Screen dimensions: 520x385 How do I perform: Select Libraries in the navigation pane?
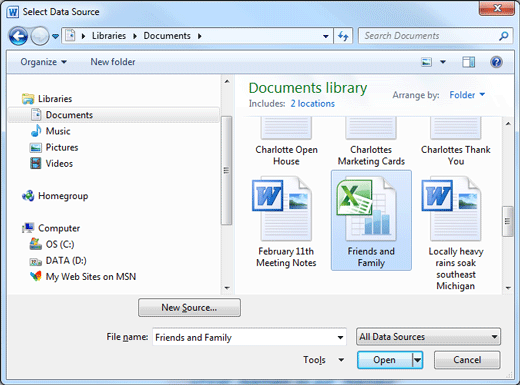47,99
